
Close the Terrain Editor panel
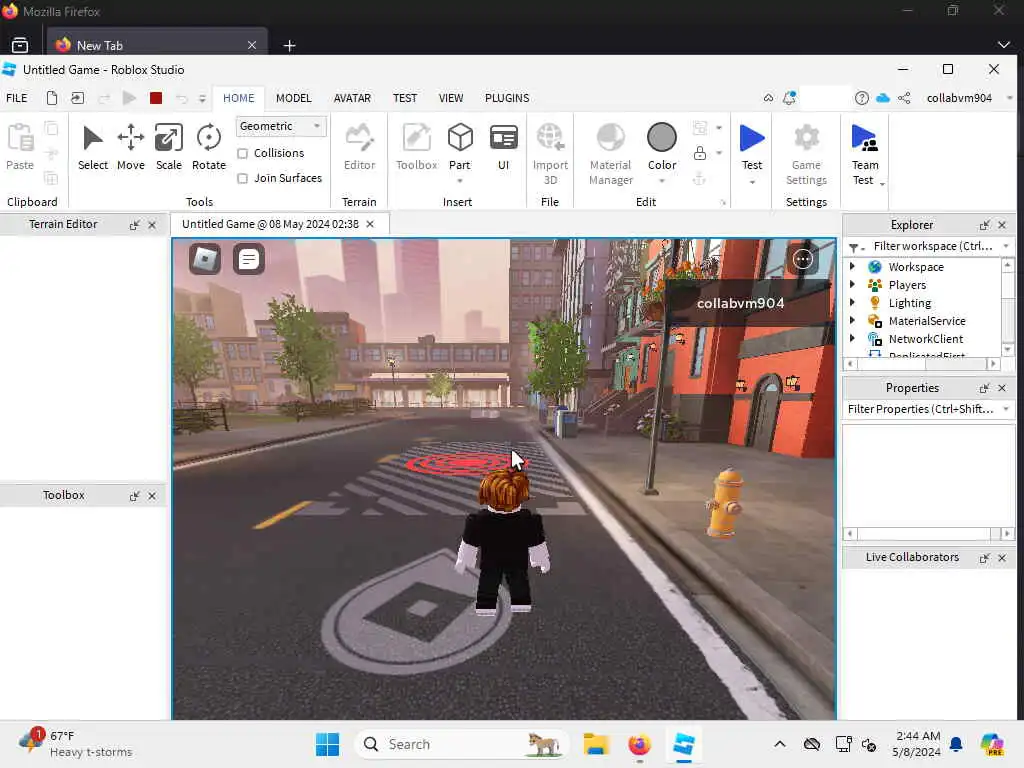(152, 225)
